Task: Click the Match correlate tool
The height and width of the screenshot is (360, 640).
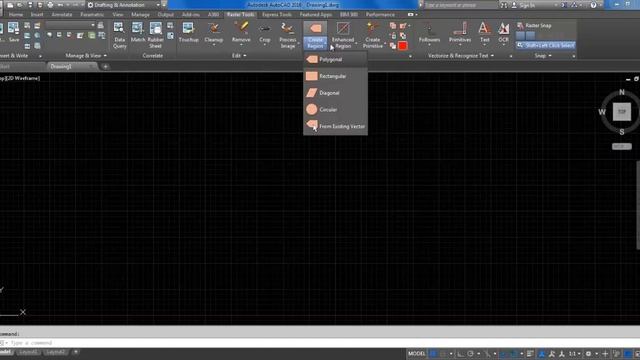Action: pyautogui.click(x=138, y=33)
